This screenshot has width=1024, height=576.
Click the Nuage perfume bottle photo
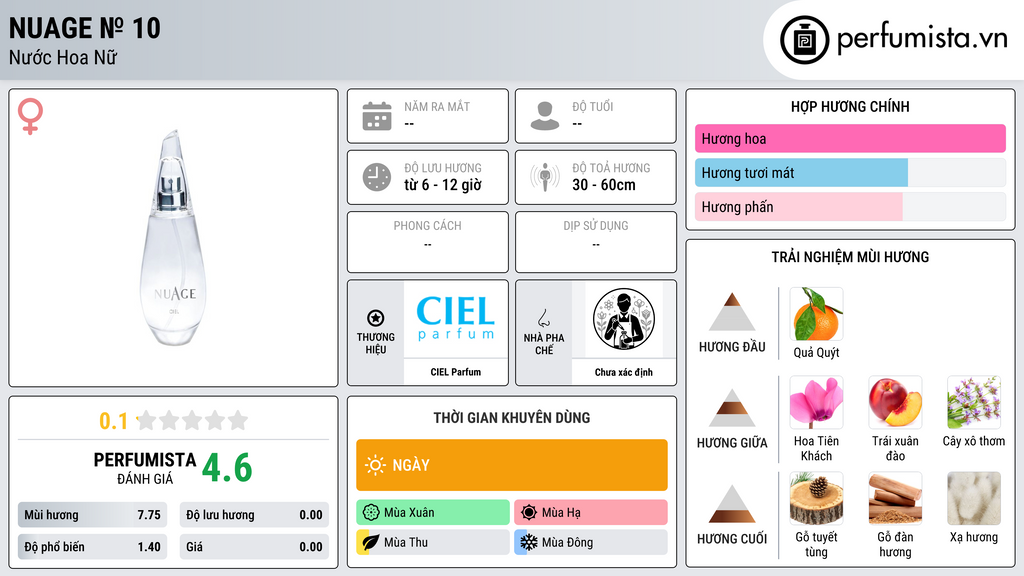point(174,238)
